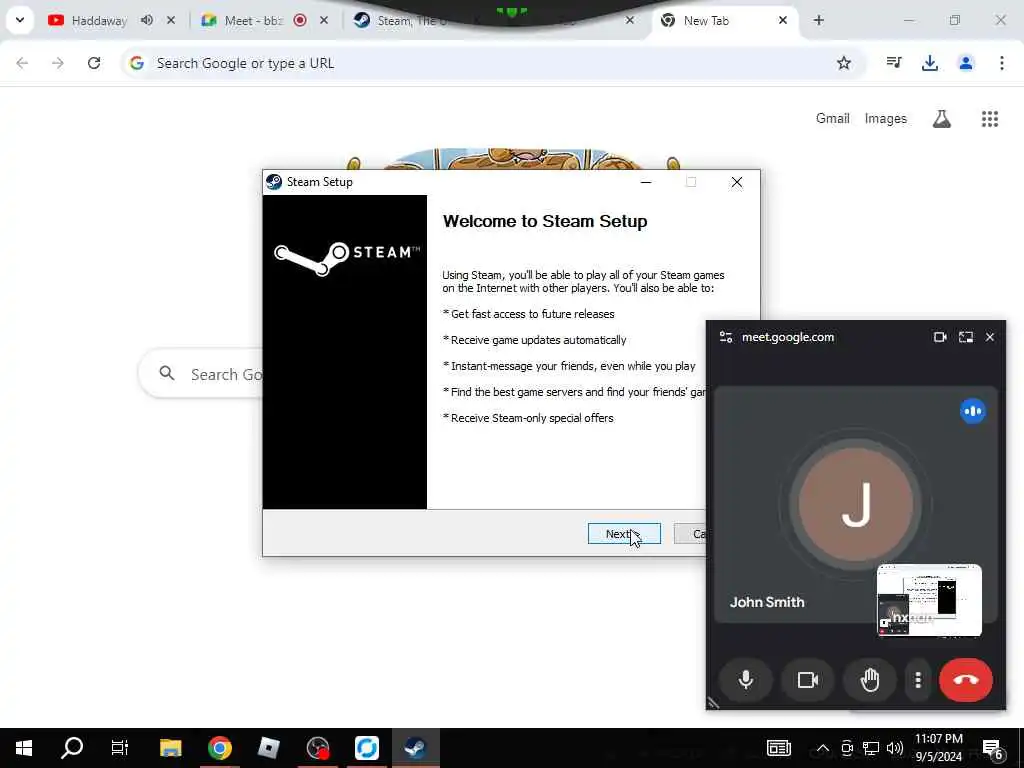
Task: Show hidden system tray icons
Action: pos(823,748)
